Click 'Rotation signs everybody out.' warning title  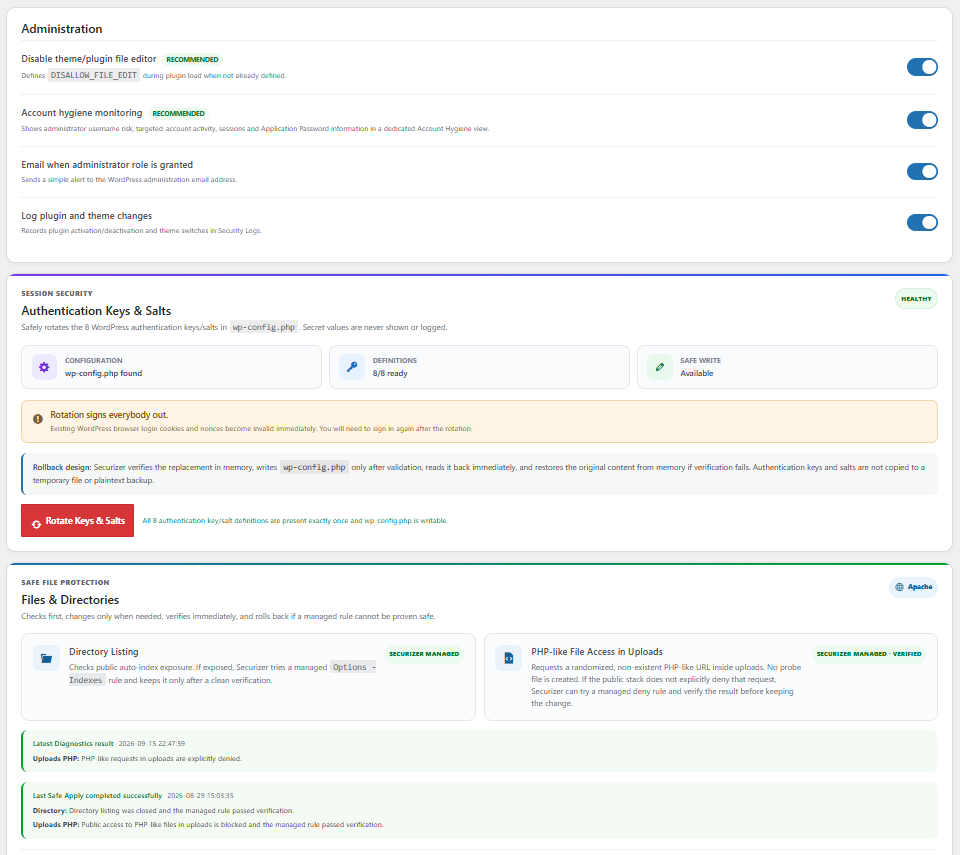109,415
